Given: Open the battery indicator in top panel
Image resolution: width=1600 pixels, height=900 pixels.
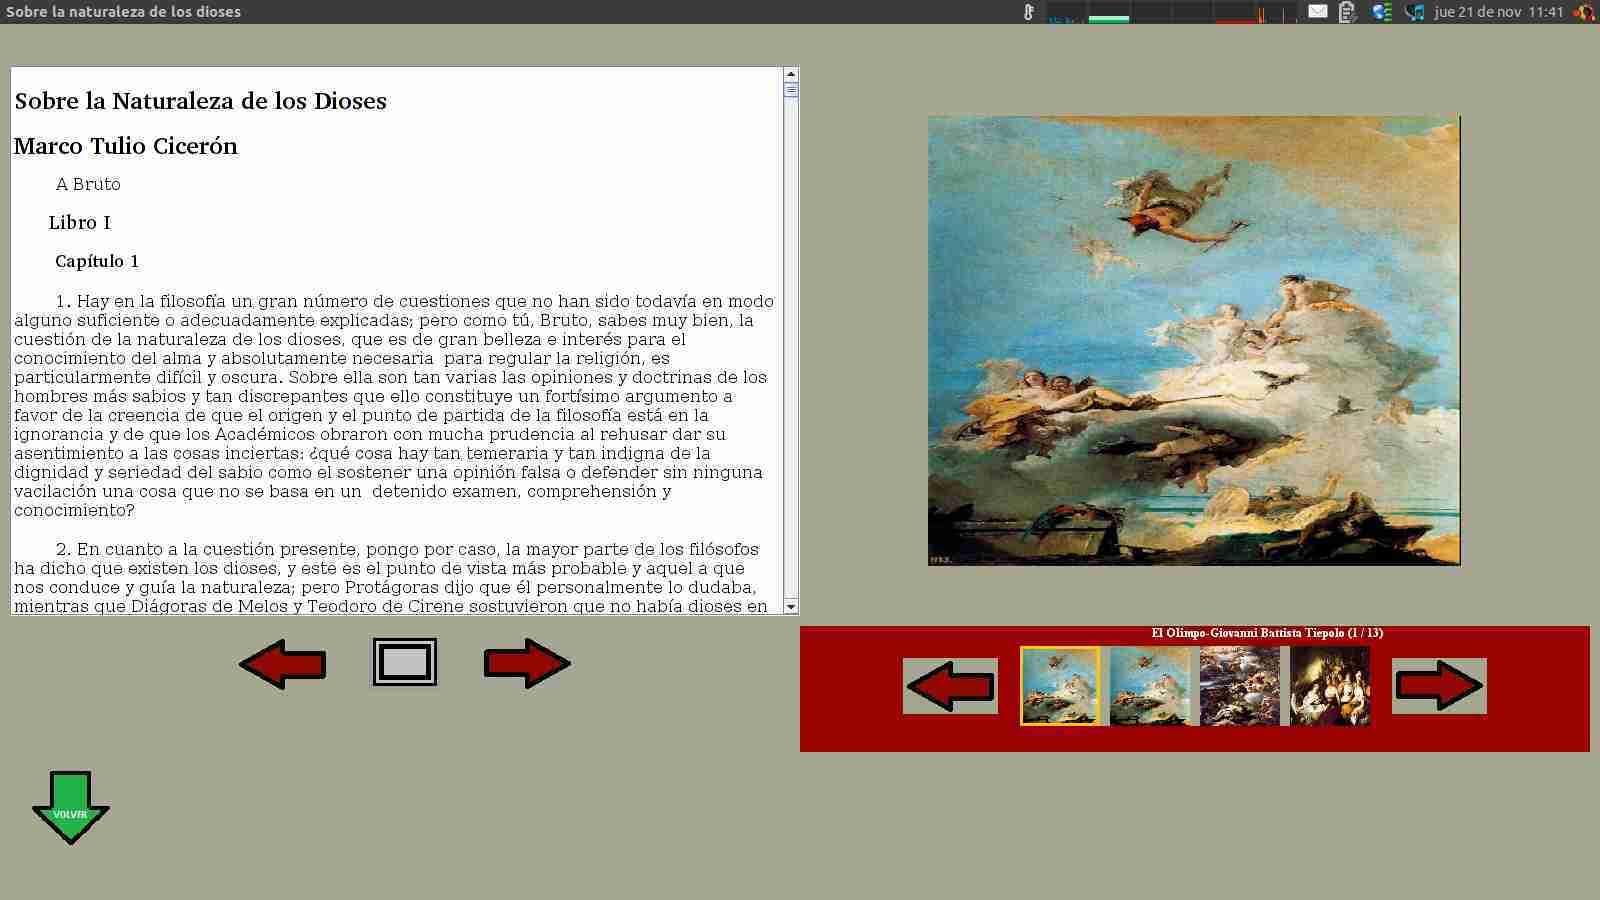Looking at the screenshot, I should [x=1347, y=12].
